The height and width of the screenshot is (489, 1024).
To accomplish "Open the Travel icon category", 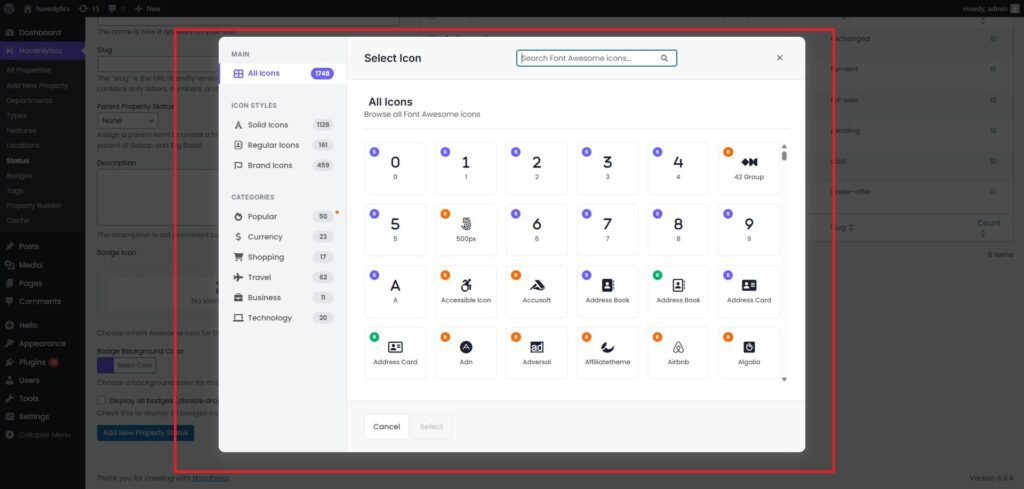I will (262, 277).
